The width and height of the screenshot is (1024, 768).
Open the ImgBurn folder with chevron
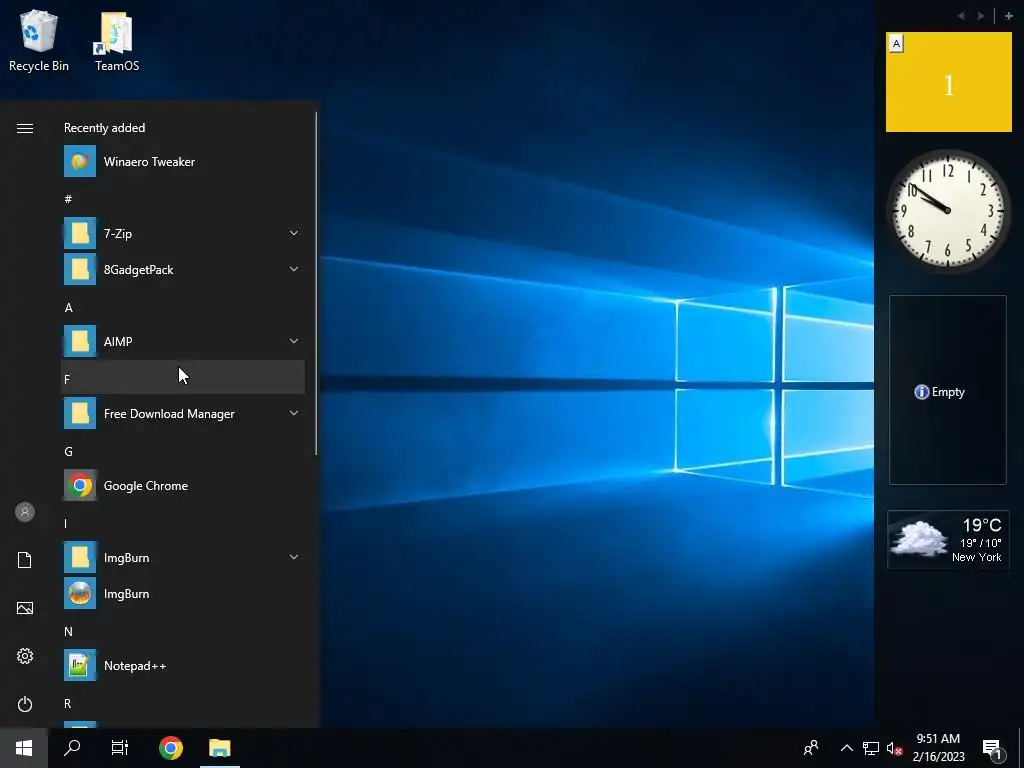point(183,557)
